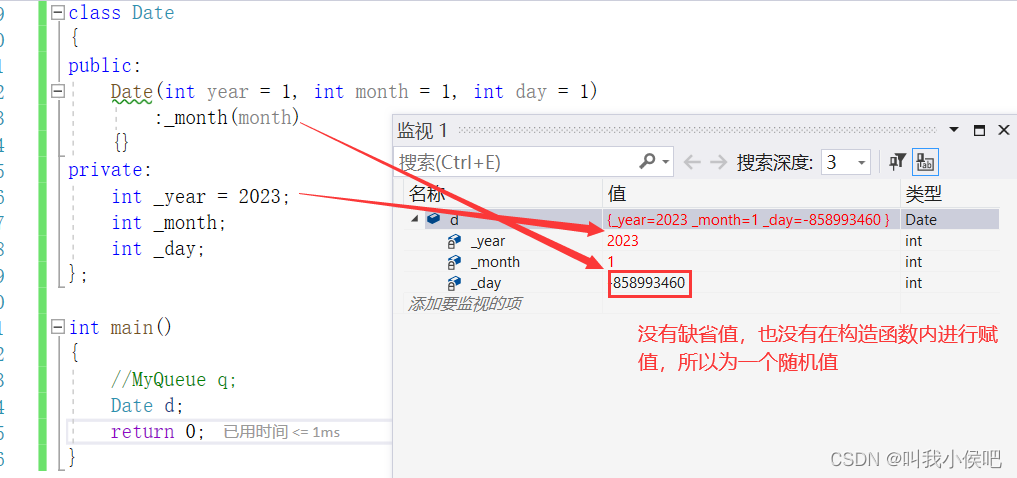The width and height of the screenshot is (1017, 478).
Task: Close the 监视 1 panel
Action: (1003, 130)
